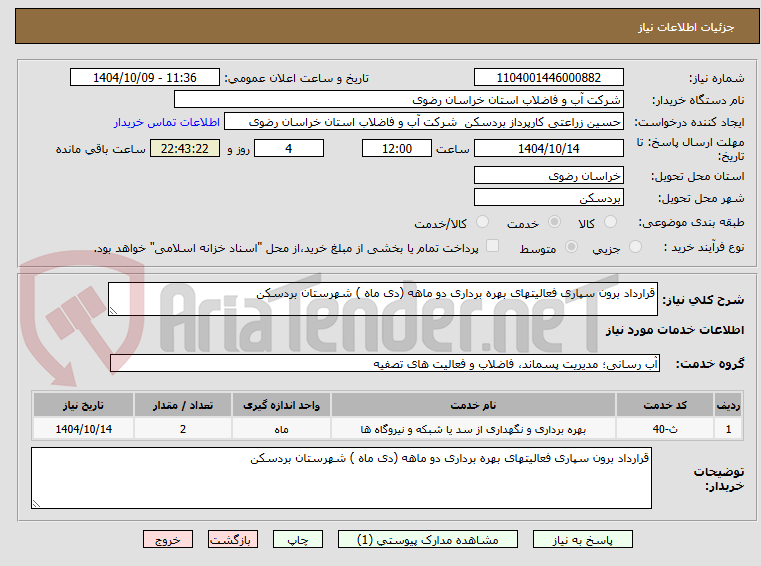
Task: Click the quantity cell 2
Action: click(182, 429)
